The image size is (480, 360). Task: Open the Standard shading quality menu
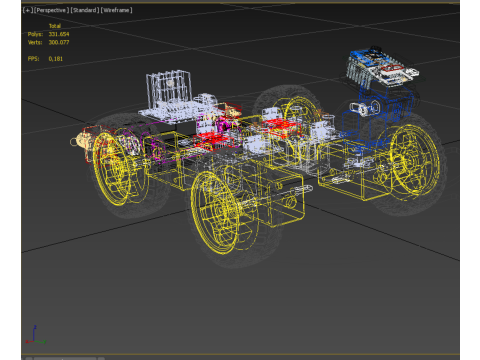click(85, 10)
